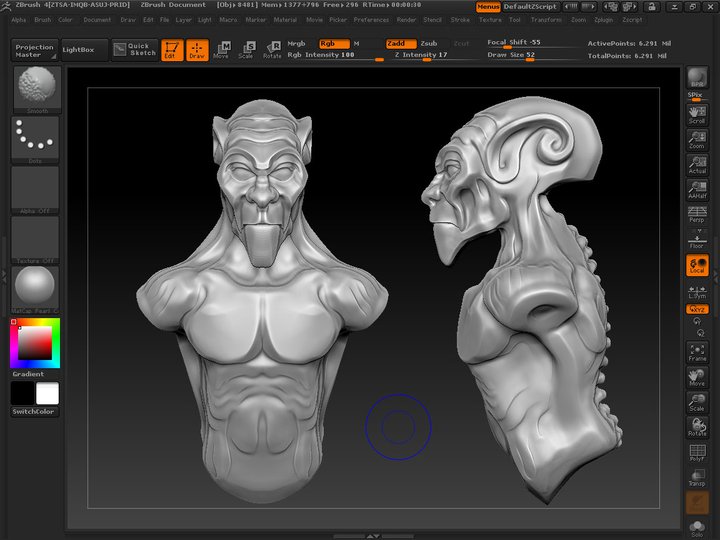Click the SwitchColor button
The image size is (720, 540).
coord(34,411)
